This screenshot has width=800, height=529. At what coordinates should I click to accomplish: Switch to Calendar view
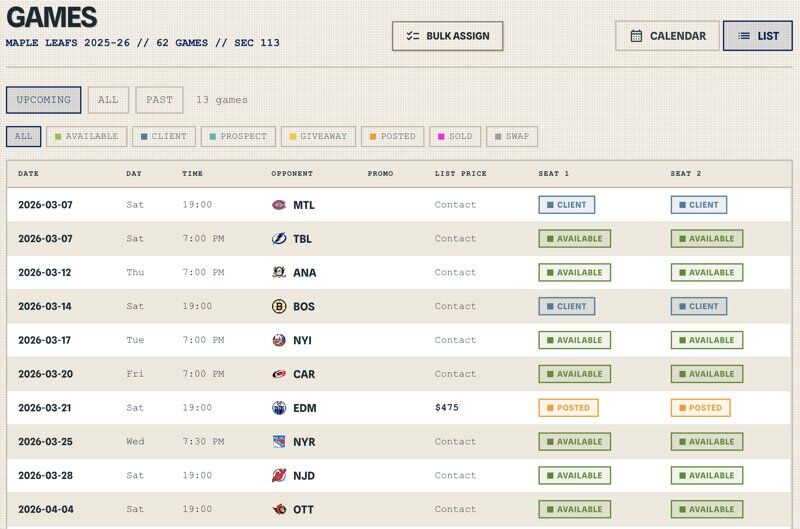coord(667,36)
